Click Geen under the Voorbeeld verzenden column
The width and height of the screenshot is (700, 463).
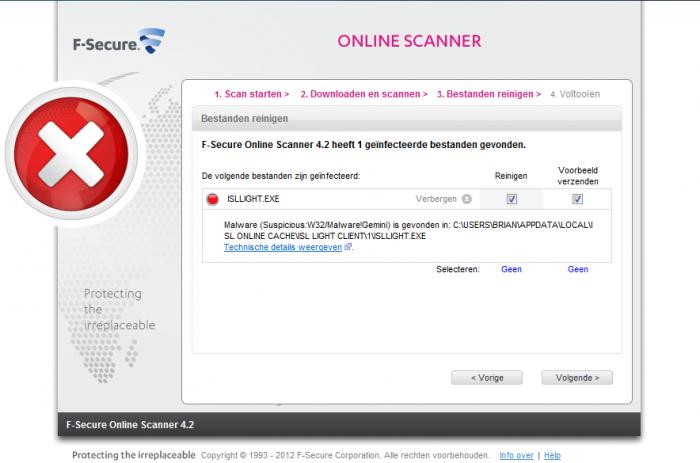[x=578, y=269]
